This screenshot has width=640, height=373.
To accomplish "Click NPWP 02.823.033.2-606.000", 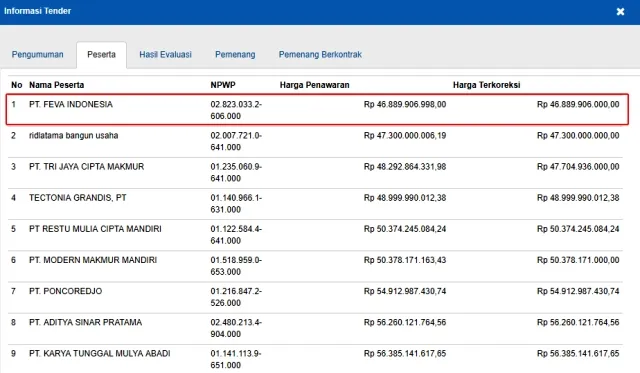I will click(x=236, y=110).
